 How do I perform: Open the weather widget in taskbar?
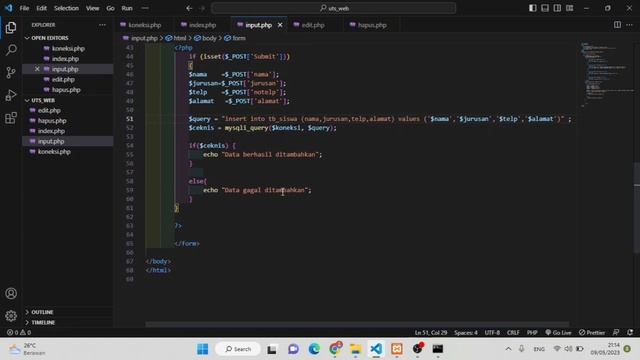click(28, 349)
